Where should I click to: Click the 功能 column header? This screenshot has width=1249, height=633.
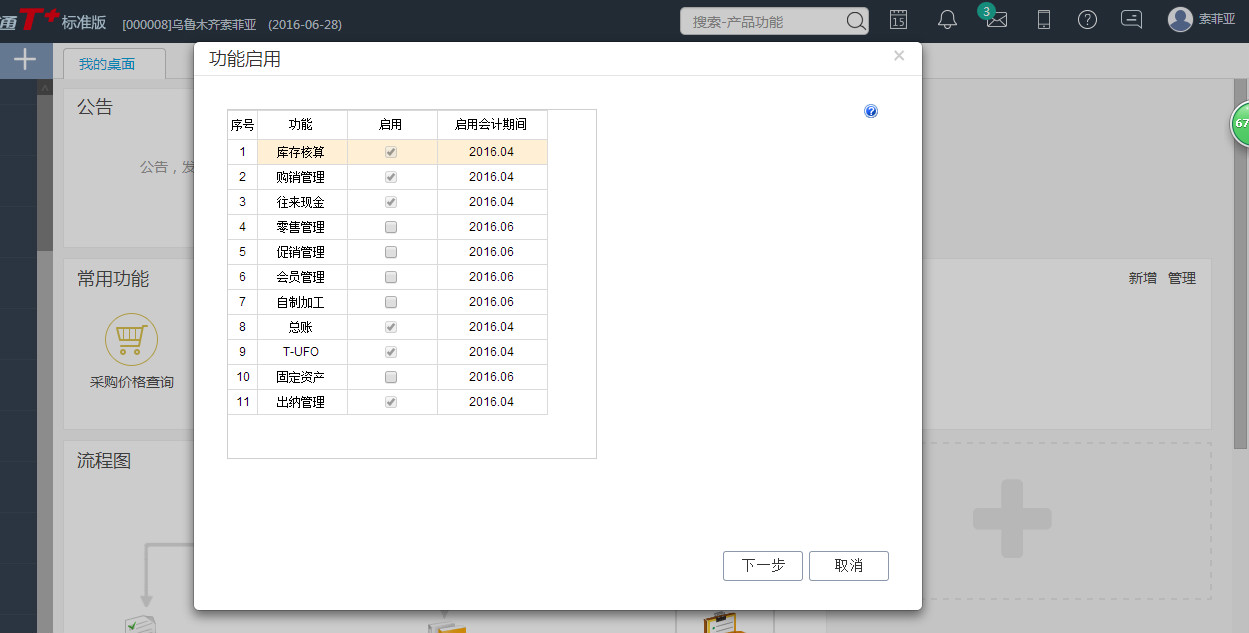[x=301, y=125]
